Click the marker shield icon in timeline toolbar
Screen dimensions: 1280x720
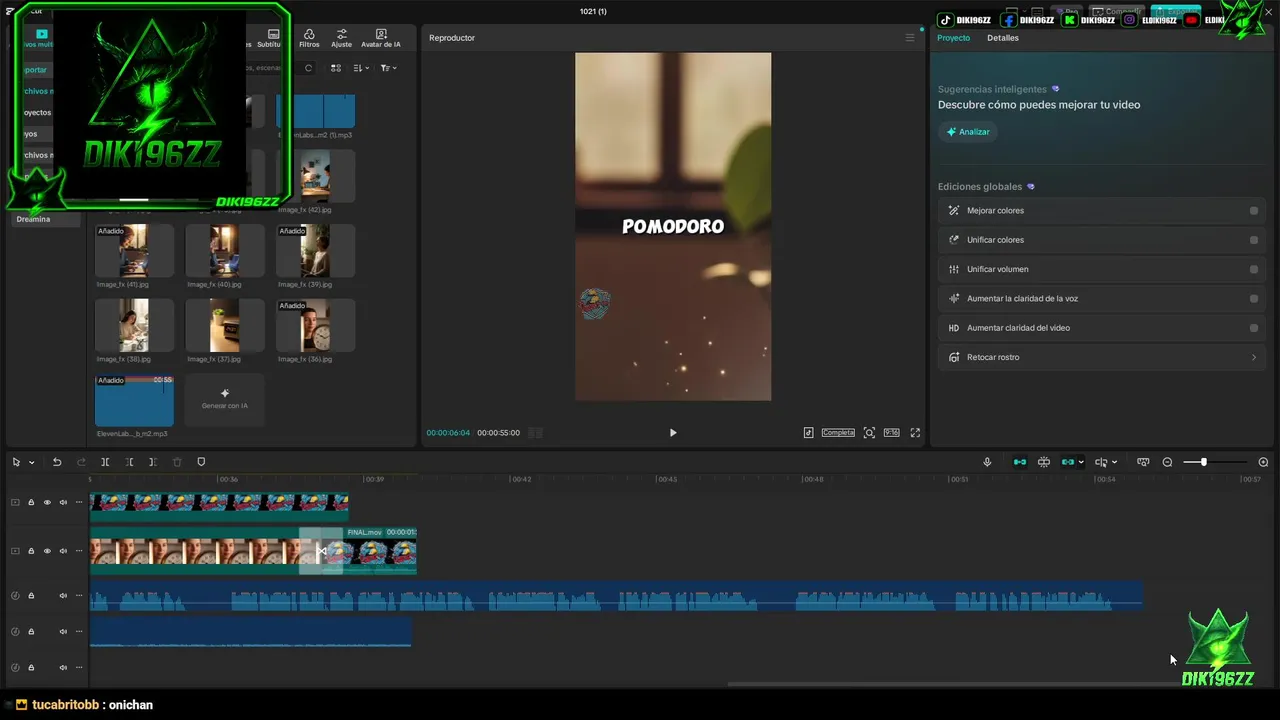(x=201, y=462)
